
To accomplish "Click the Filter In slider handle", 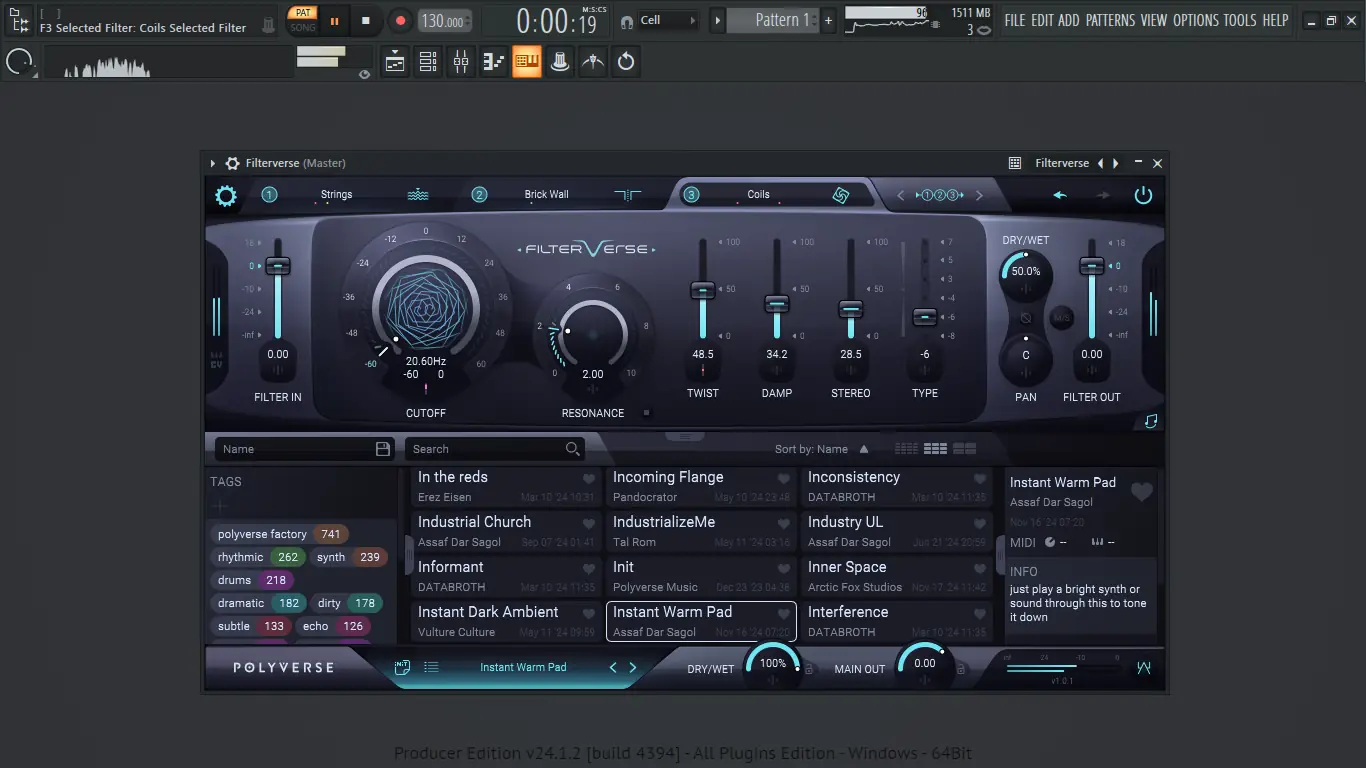I will pos(278,266).
